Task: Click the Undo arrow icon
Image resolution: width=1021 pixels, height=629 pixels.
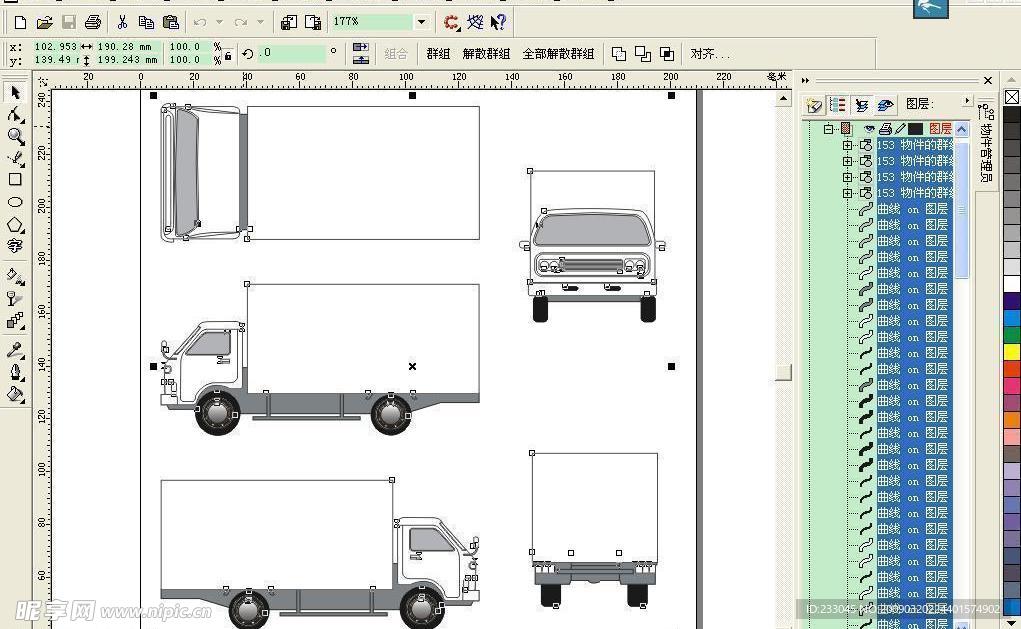Action: [x=200, y=23]
